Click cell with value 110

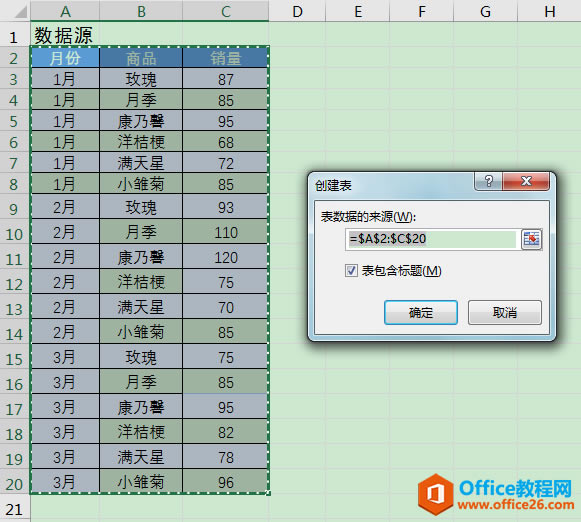(x=226, y=232)
